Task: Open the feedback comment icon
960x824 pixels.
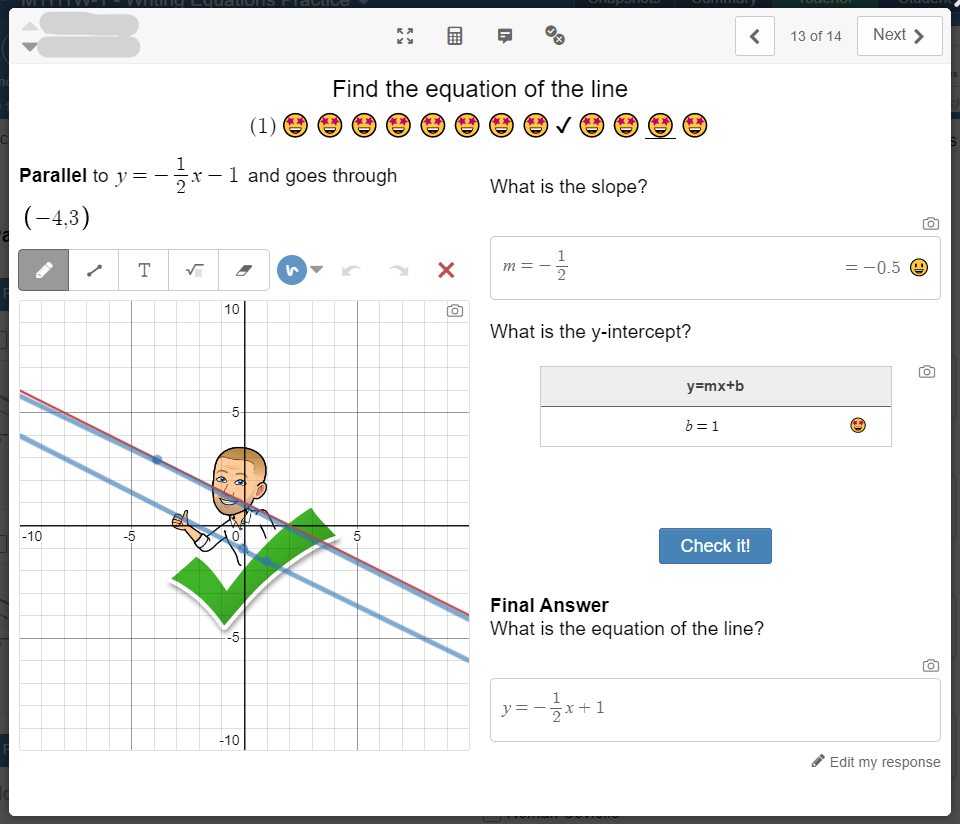Action: tap(504, 36)
